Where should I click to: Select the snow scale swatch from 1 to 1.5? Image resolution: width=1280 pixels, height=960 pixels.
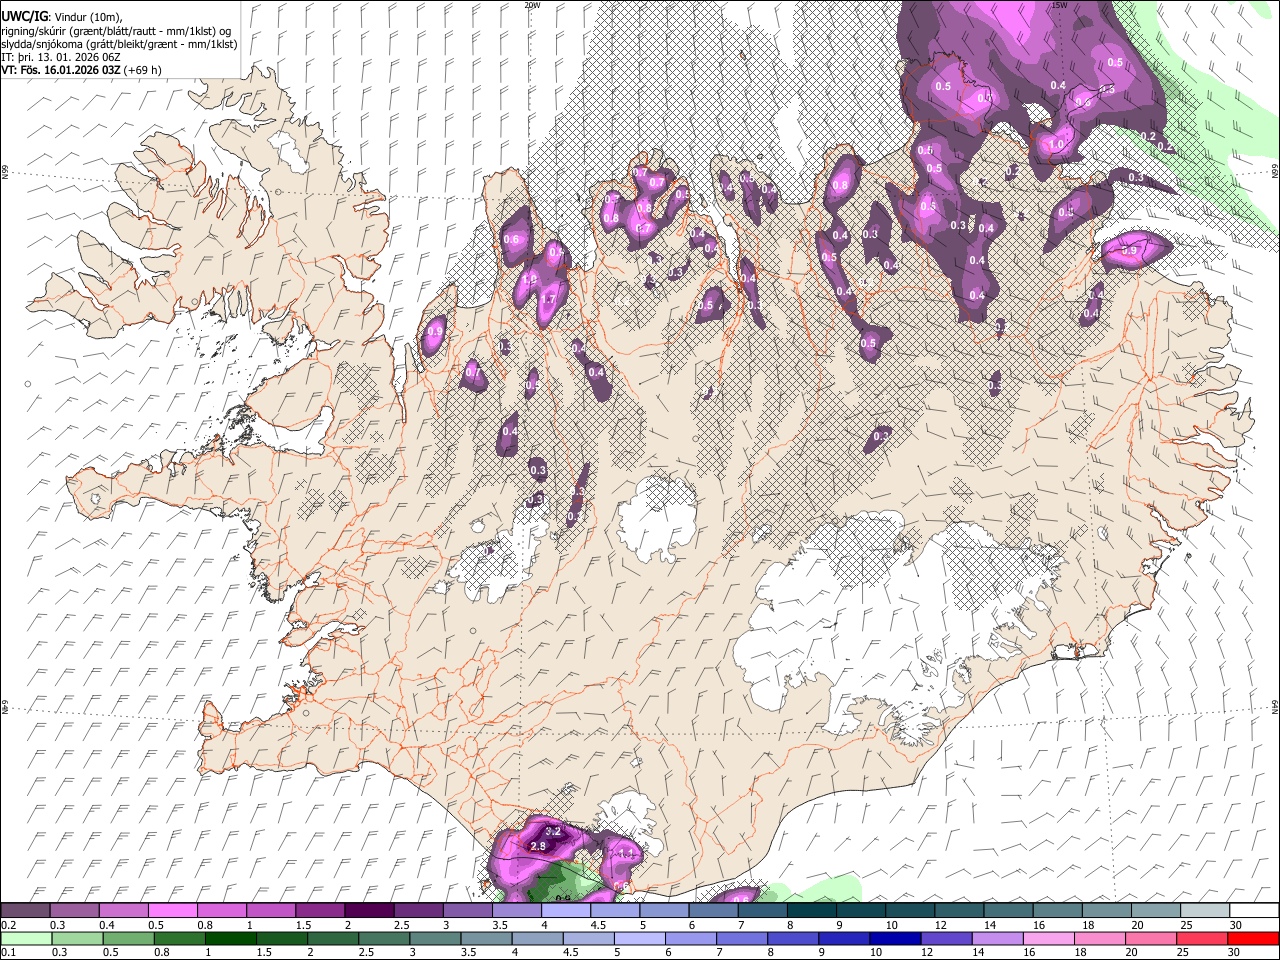[x=270, y=911]
